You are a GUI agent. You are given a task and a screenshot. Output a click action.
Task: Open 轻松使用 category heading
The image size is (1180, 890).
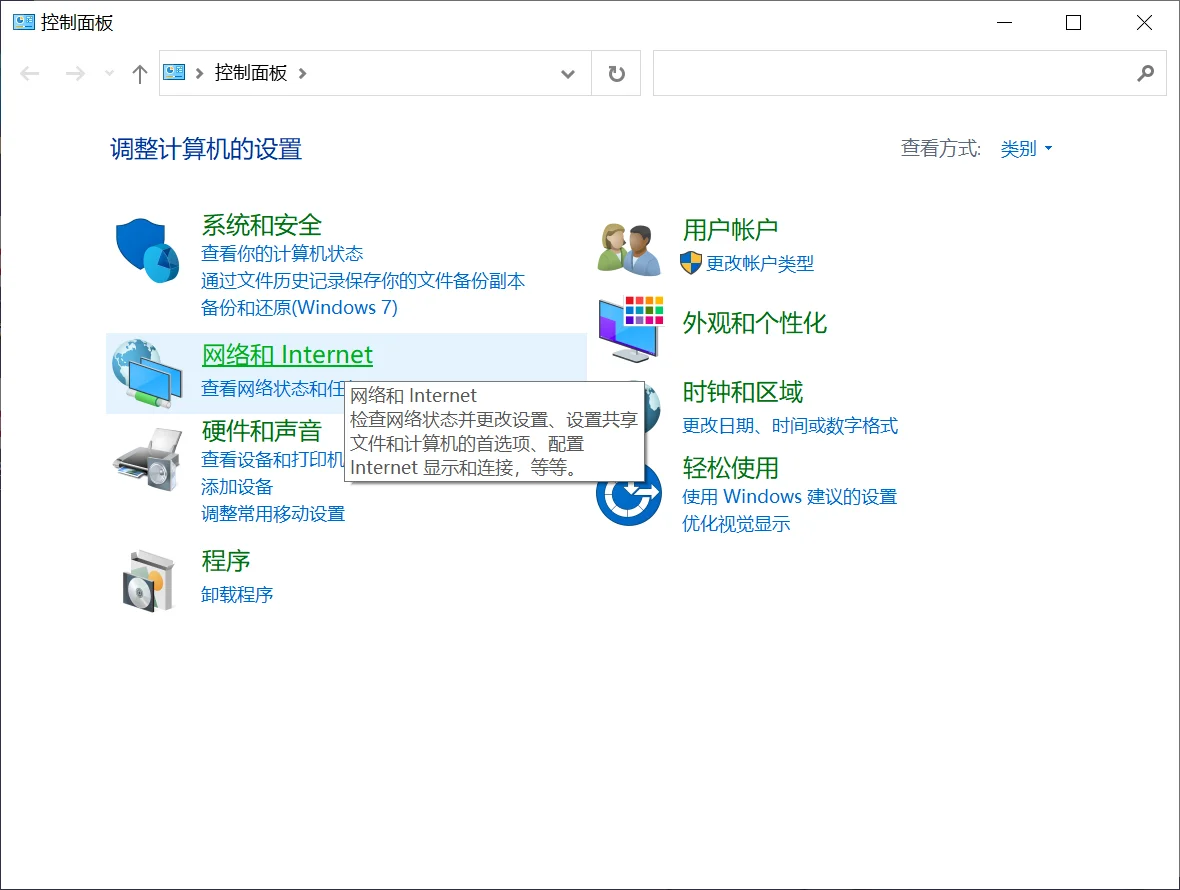pyautogui.click(x=731, y=468)
